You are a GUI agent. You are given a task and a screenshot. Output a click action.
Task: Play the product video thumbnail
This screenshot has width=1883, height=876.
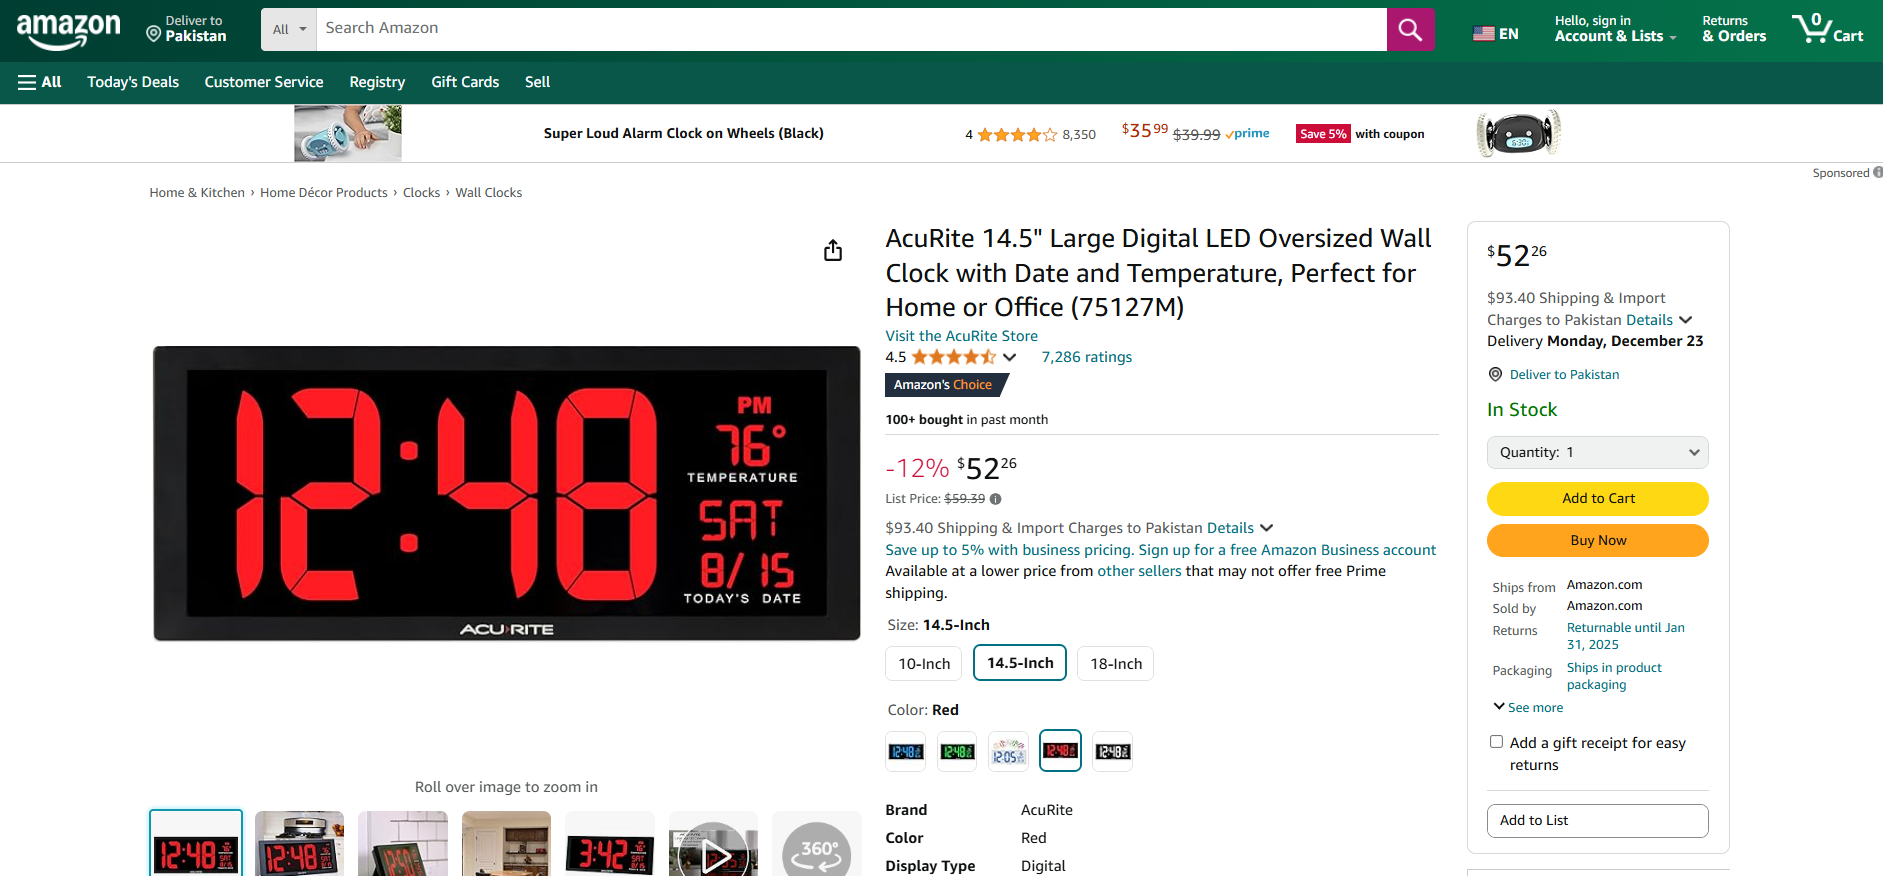[713, 844]
